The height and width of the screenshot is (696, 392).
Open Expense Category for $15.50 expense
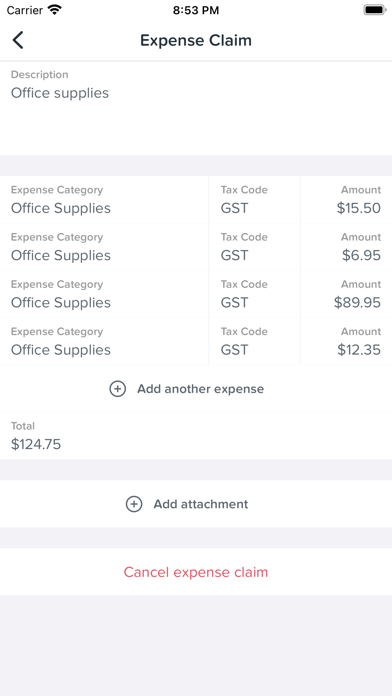tap(104, 200)
